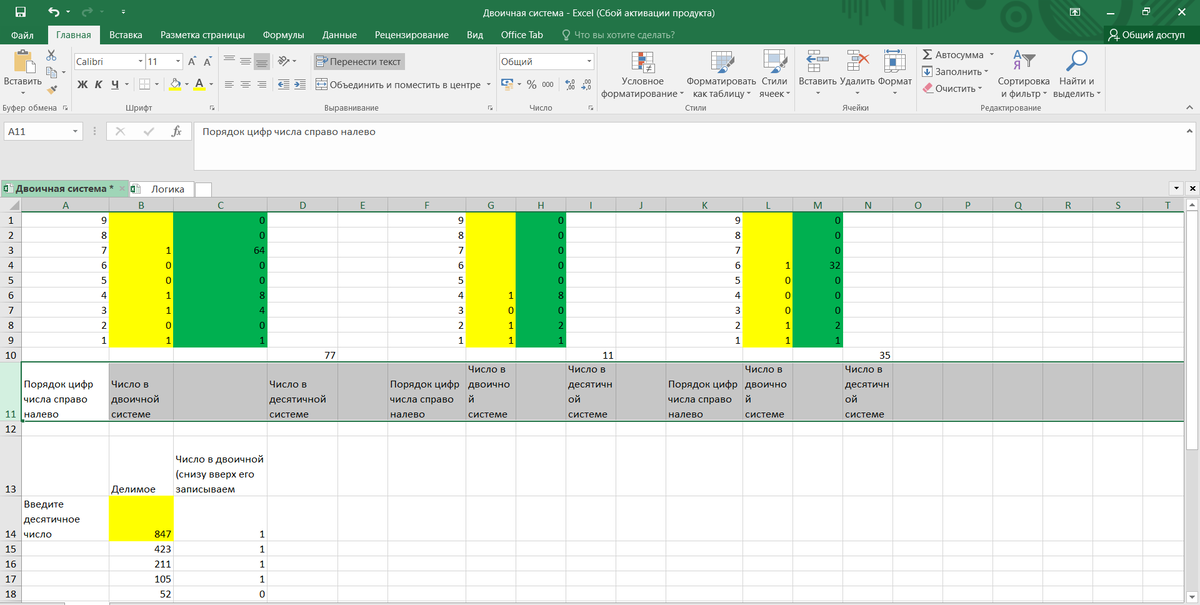The image size is (1200, 605).
Task: Decrease font size with small A icon
Action: [x=207, y=61]
